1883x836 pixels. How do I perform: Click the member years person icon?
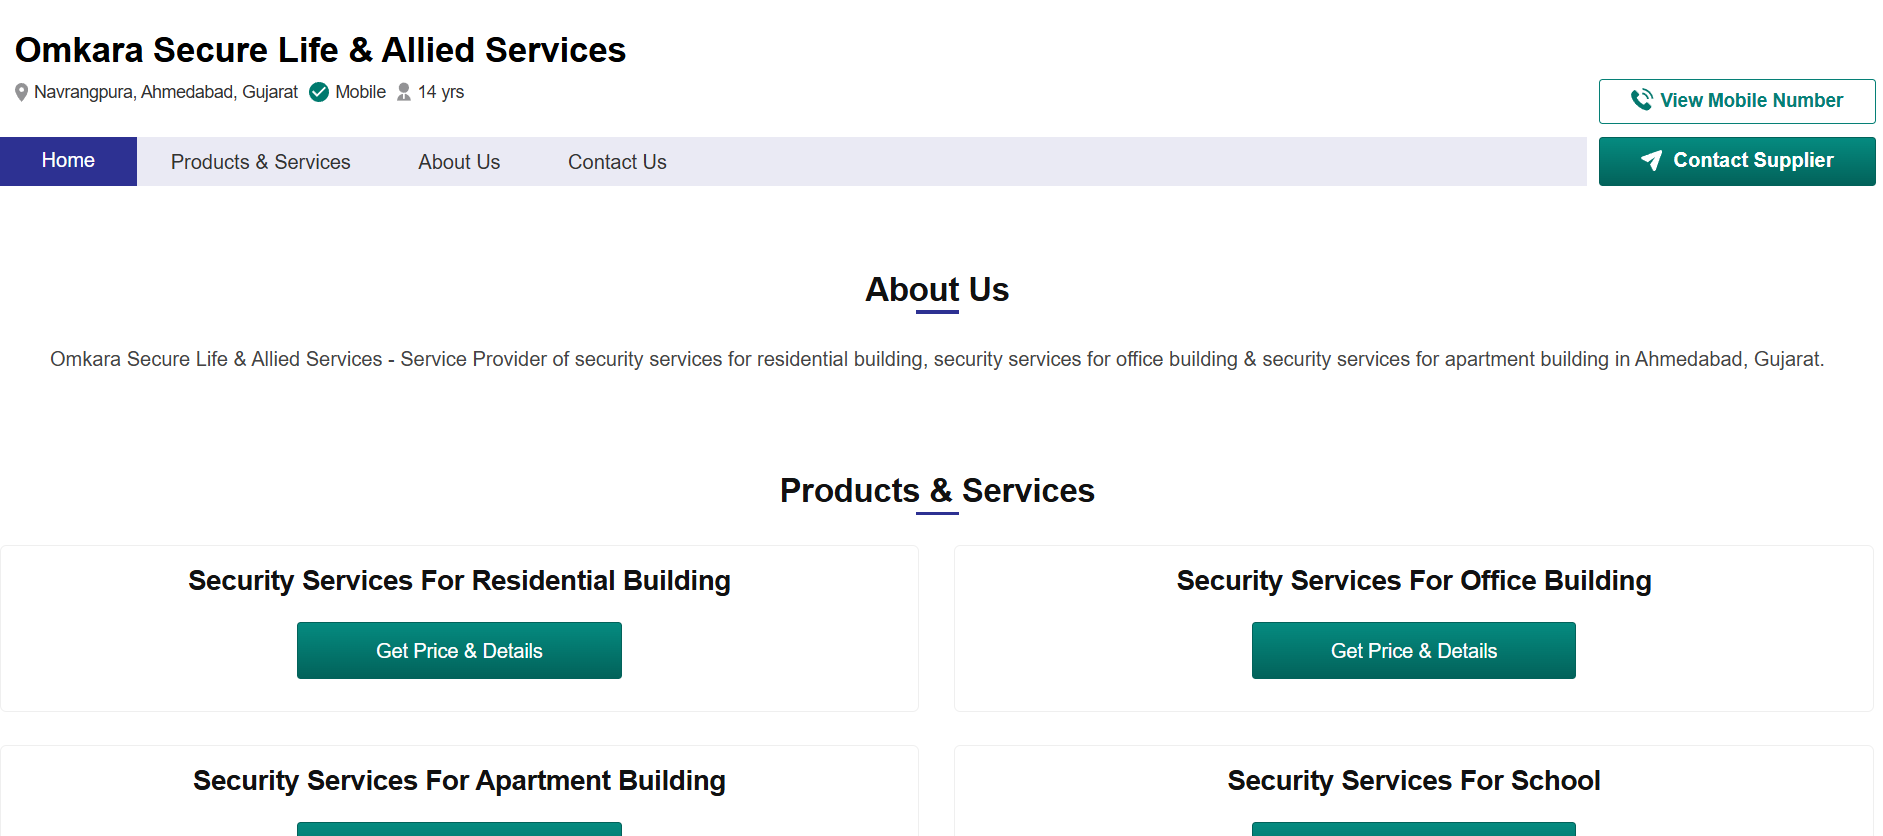(403, 92)
